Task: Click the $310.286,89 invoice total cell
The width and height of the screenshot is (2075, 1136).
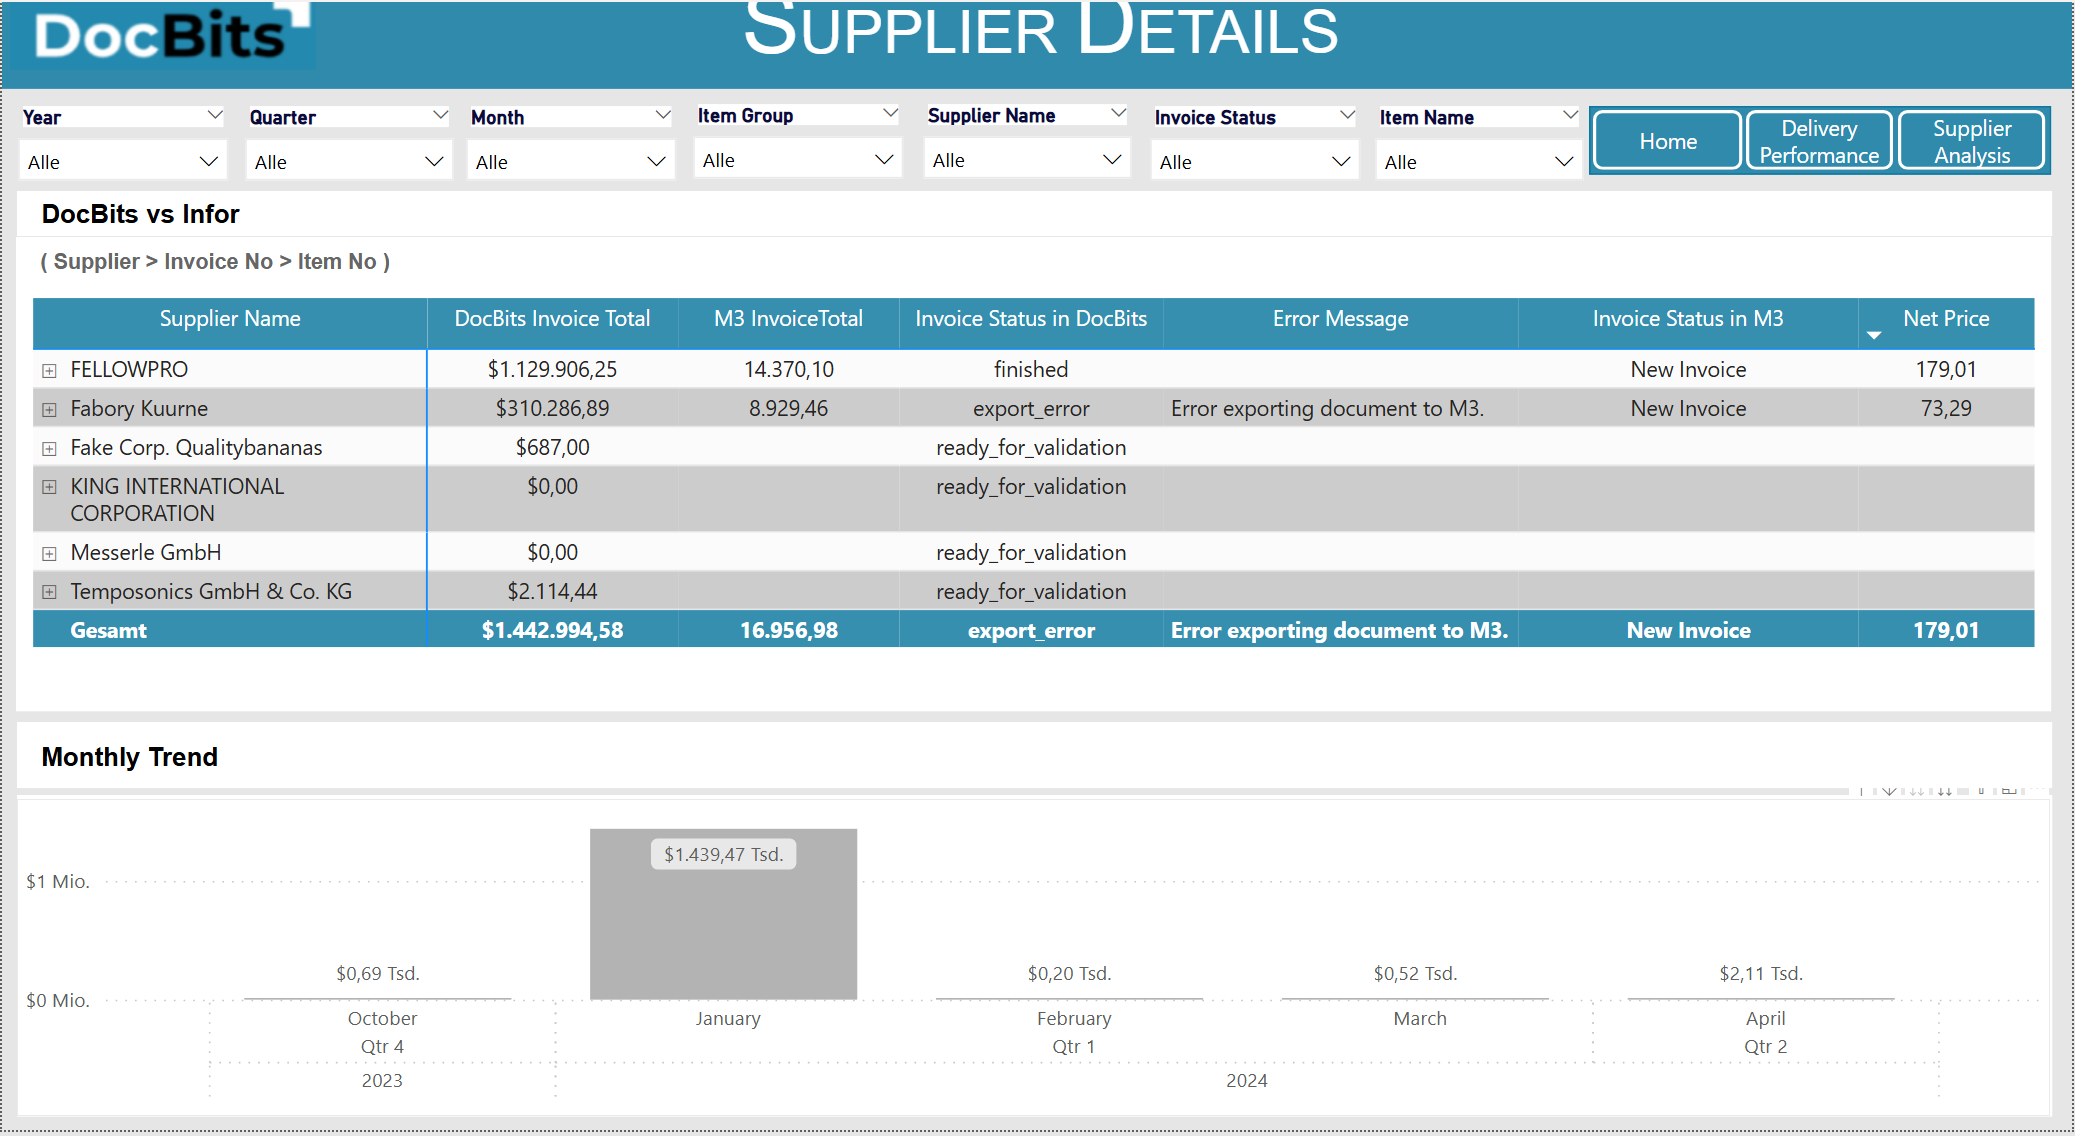Action: [x=552, y=409]
